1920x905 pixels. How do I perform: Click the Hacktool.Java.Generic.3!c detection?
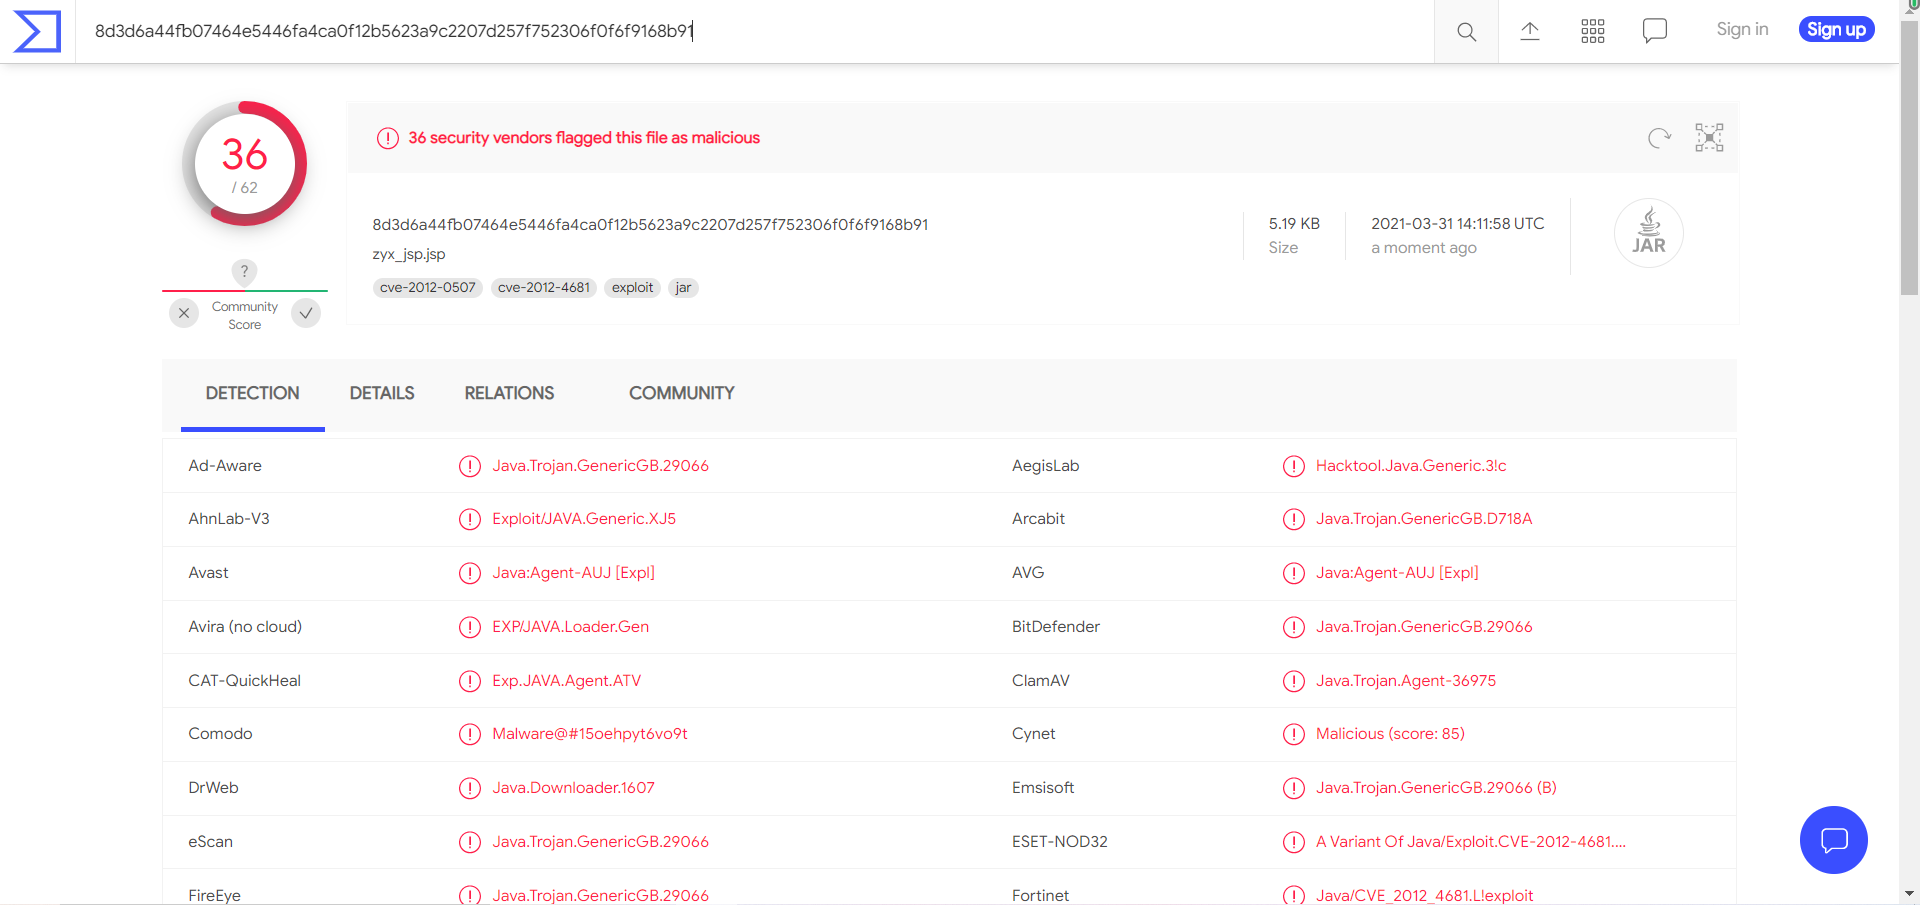point(1411,466)
